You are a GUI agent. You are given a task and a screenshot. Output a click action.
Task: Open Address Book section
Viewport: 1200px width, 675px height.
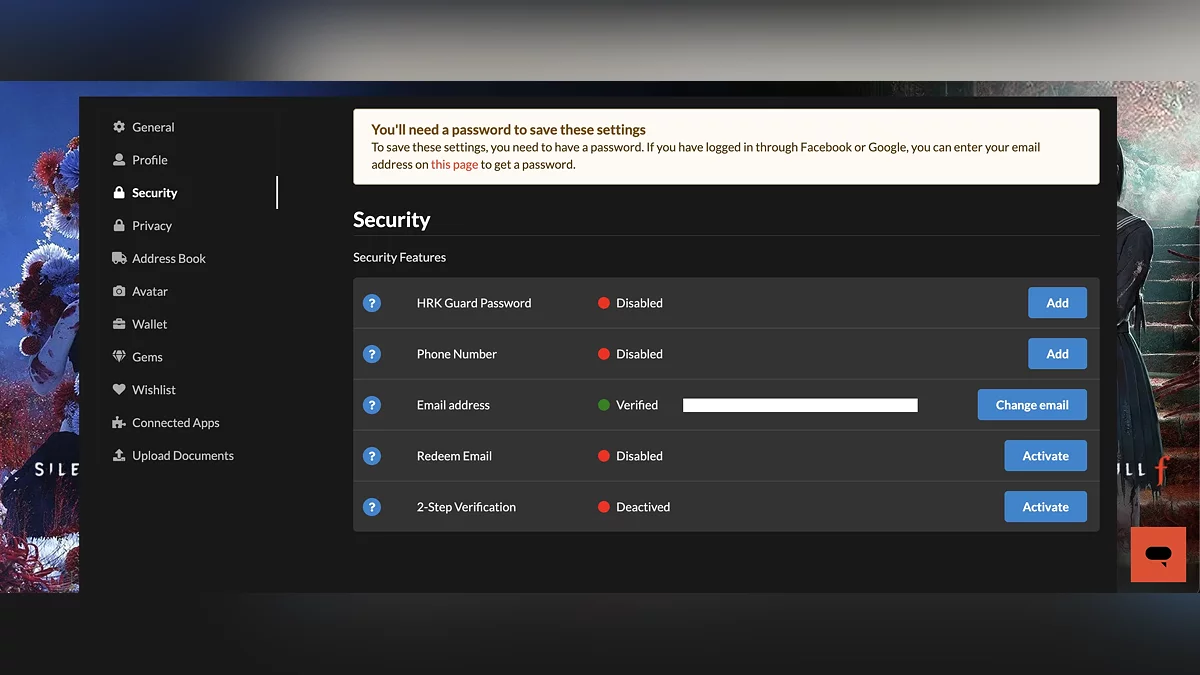[x=169, y=258]
